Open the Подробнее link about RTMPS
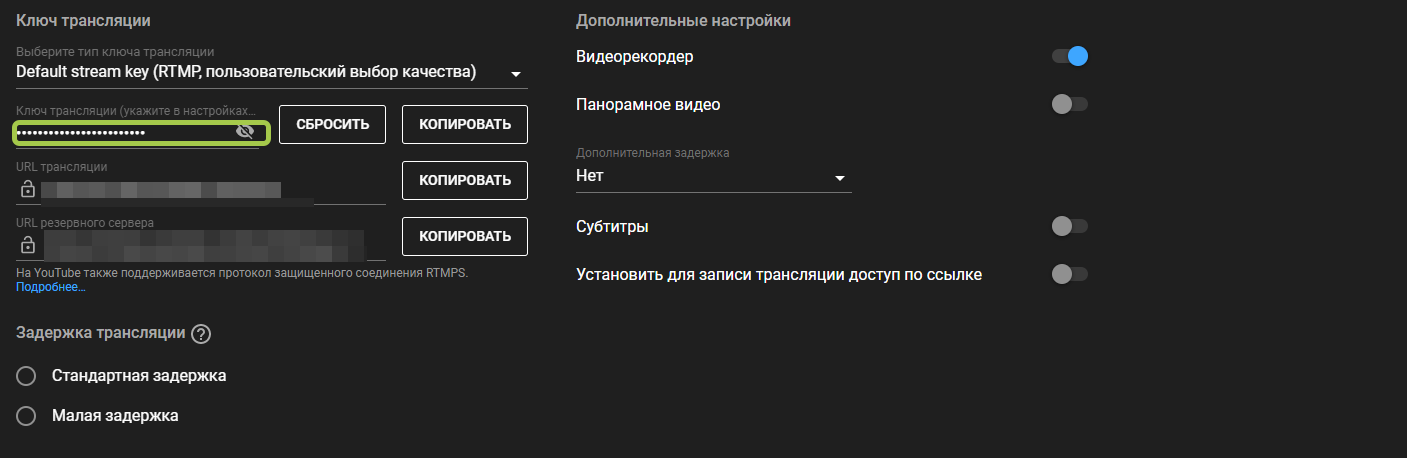Screen dimensions: 1407x458 50,288
